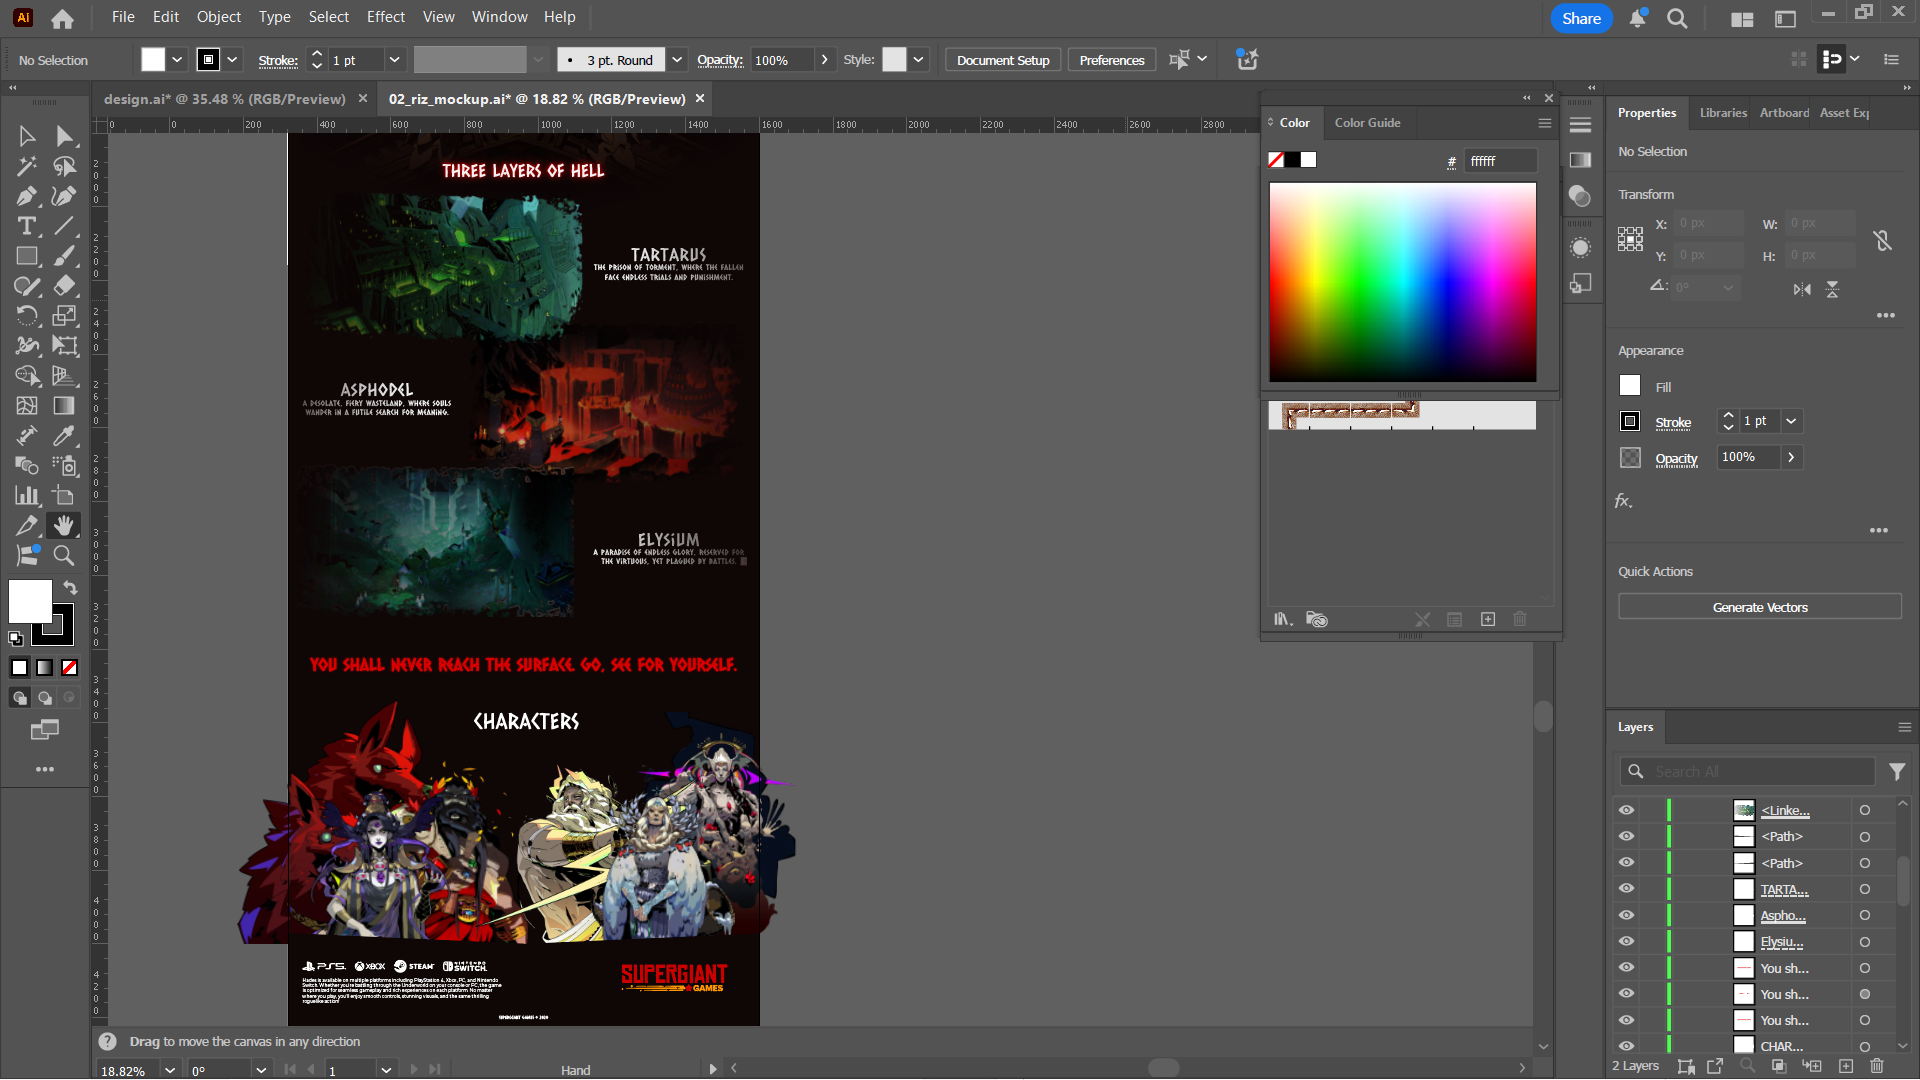This screenshot has height=1080, width=1920.
Task: Open the zoom level dropdown
Action: click(170, 1070)
